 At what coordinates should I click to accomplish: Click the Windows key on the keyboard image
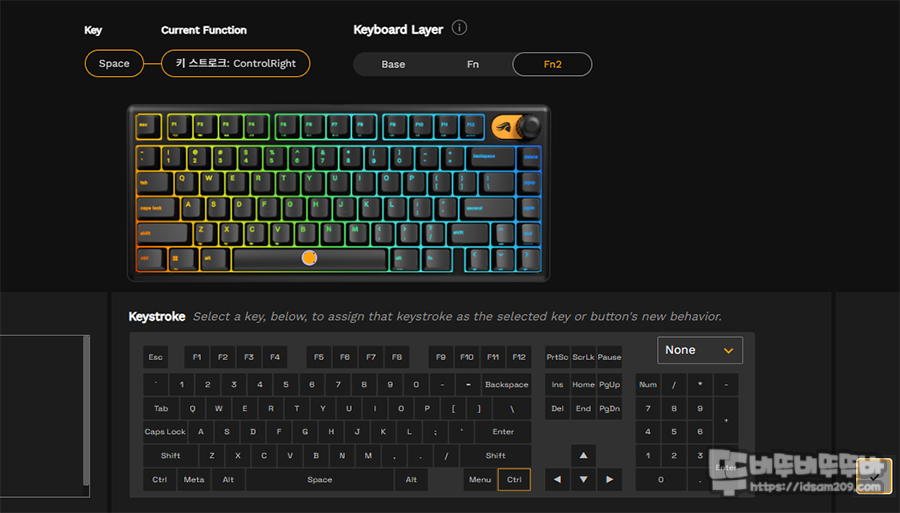point(175,259)
